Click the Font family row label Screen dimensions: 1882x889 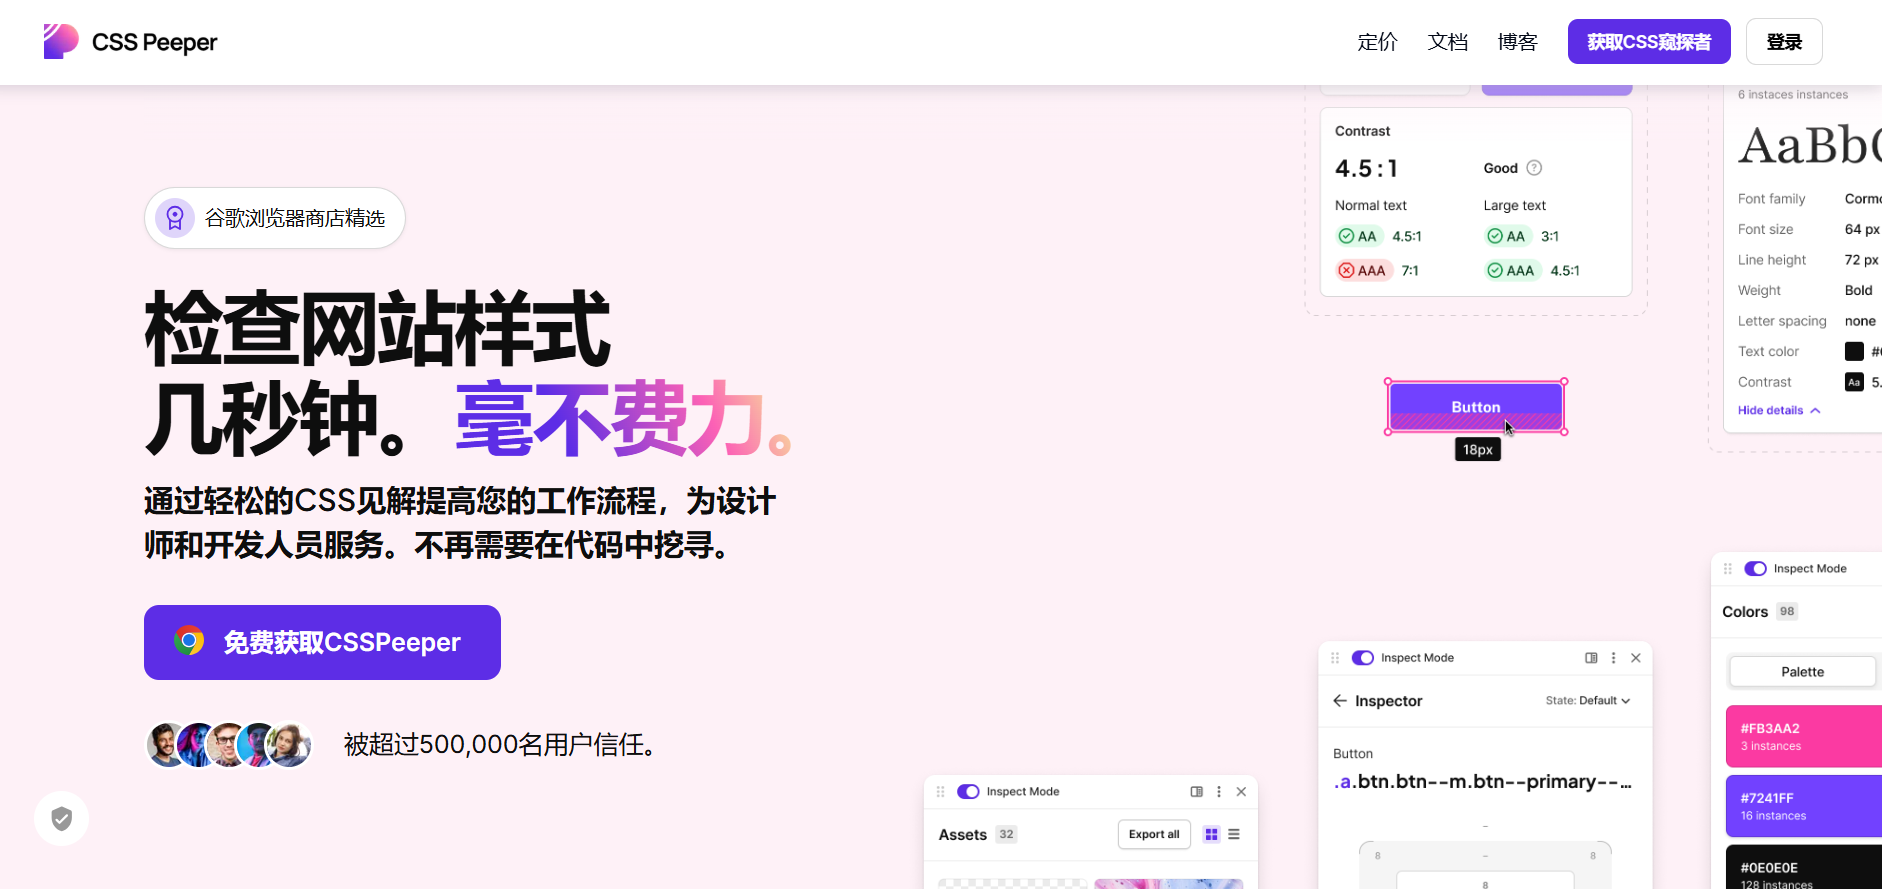coord(1772,199)
